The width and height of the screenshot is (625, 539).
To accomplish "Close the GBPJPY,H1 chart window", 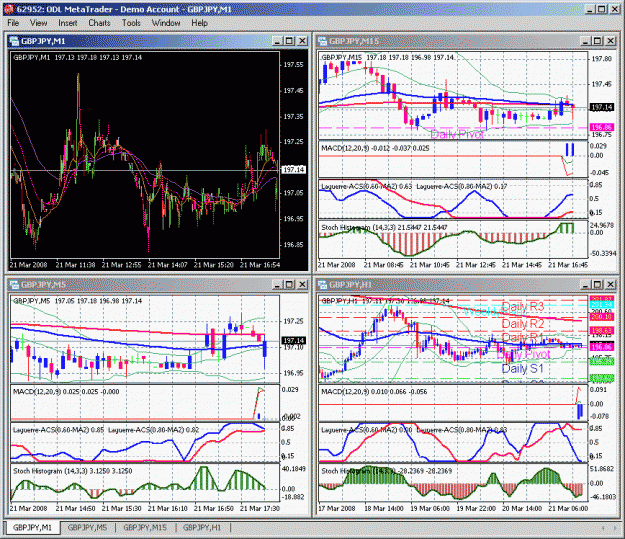I will (611, 284).
